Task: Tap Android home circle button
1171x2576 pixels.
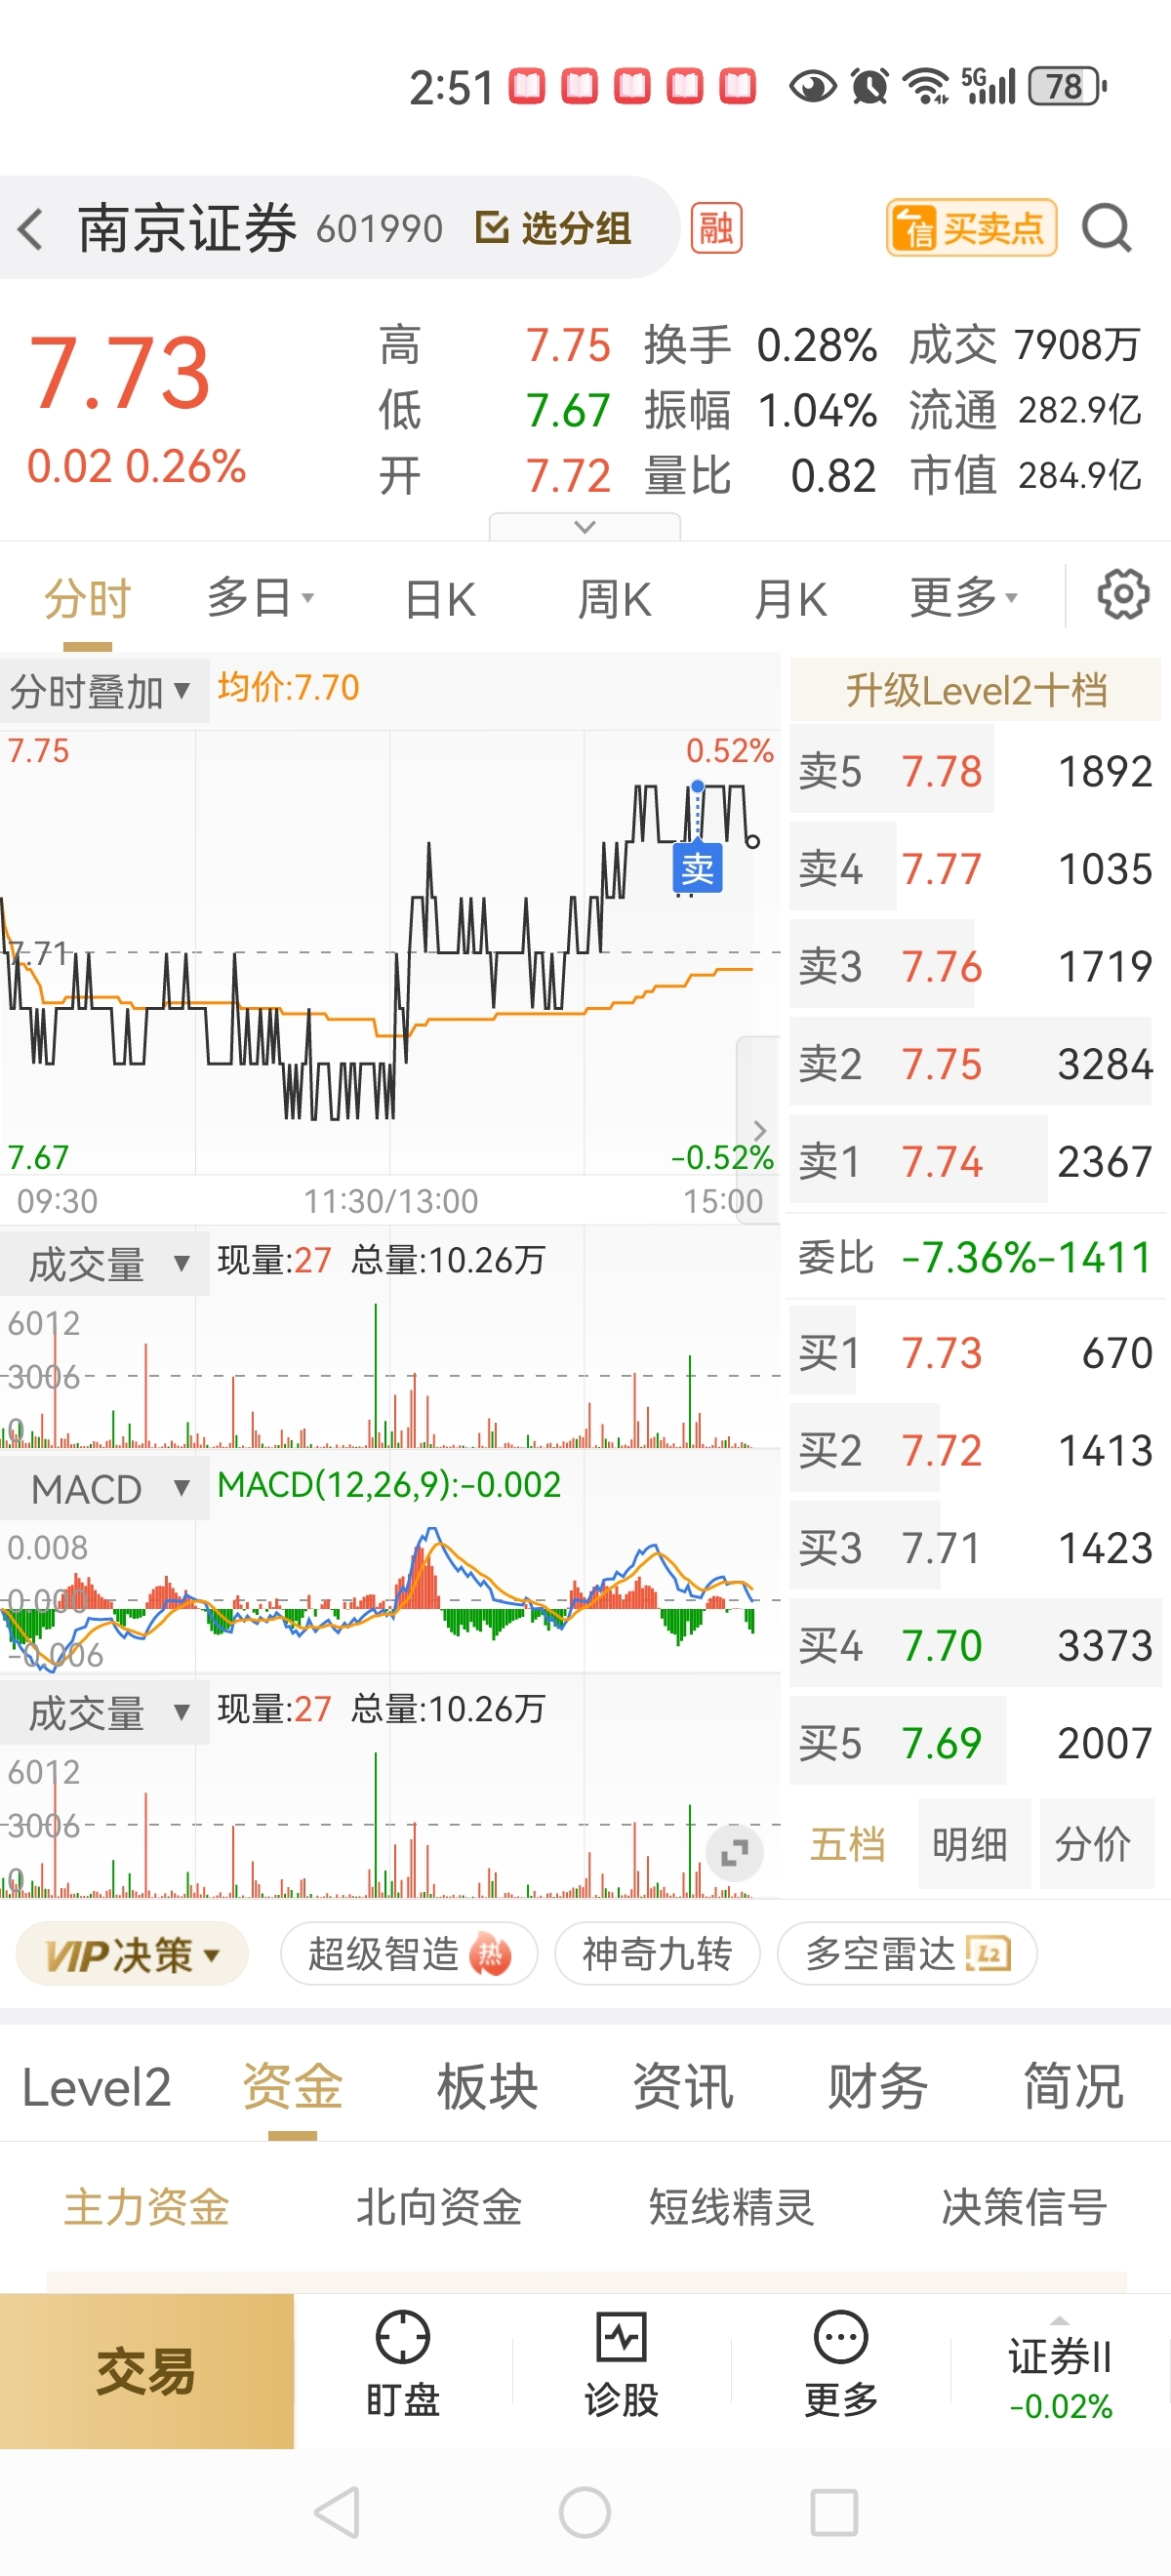Action: pyautogui.click(x=585, y=2512)
